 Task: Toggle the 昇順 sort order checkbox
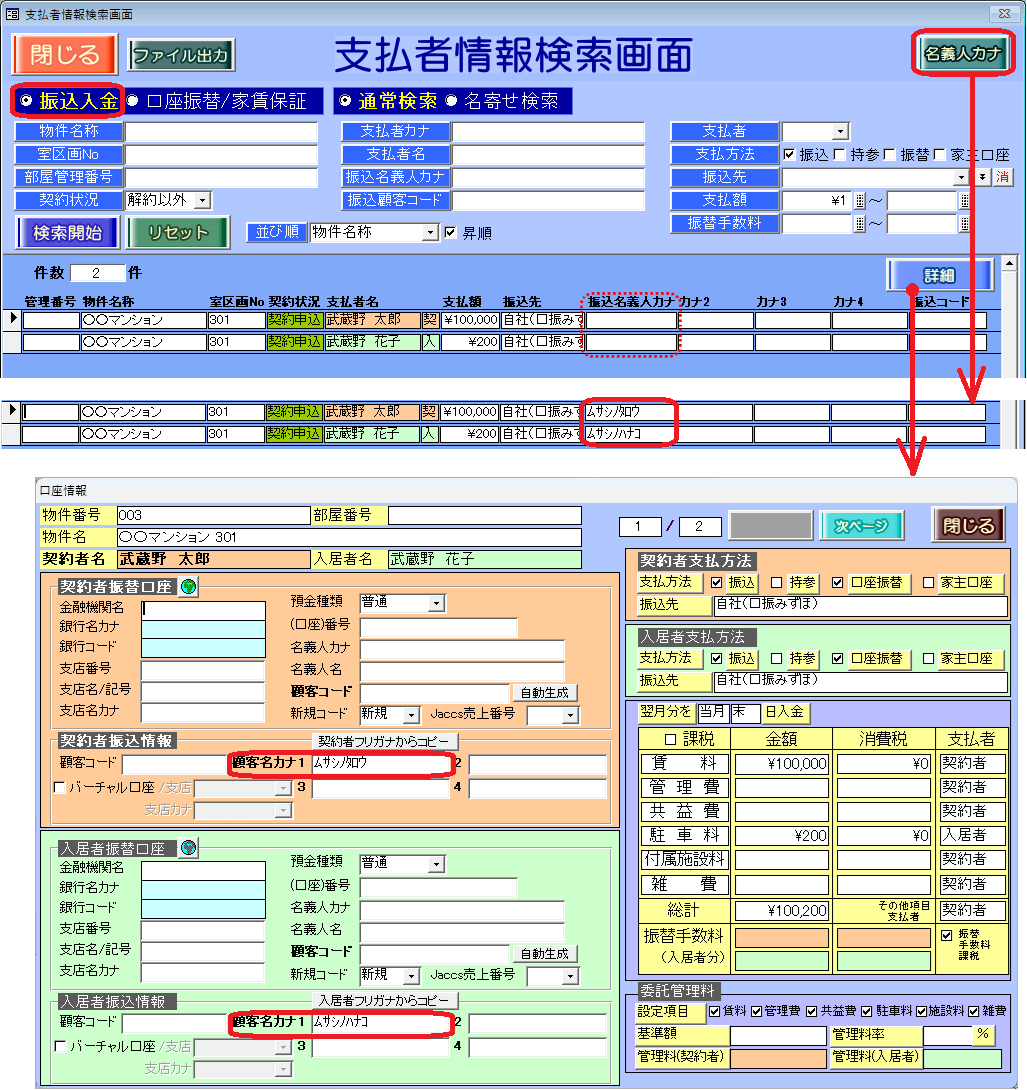450,233
